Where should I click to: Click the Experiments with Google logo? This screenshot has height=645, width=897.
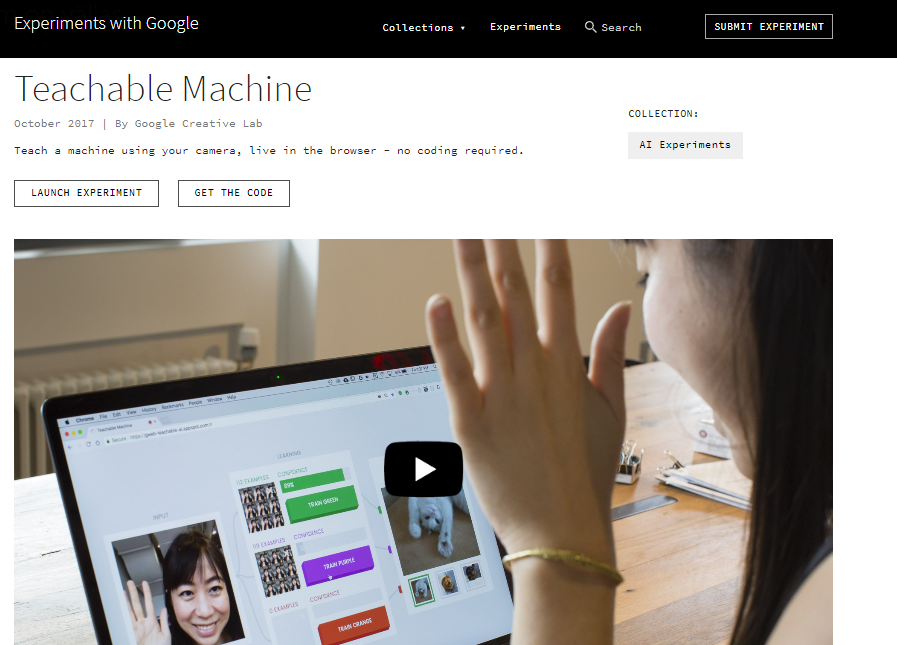(106, 23)
